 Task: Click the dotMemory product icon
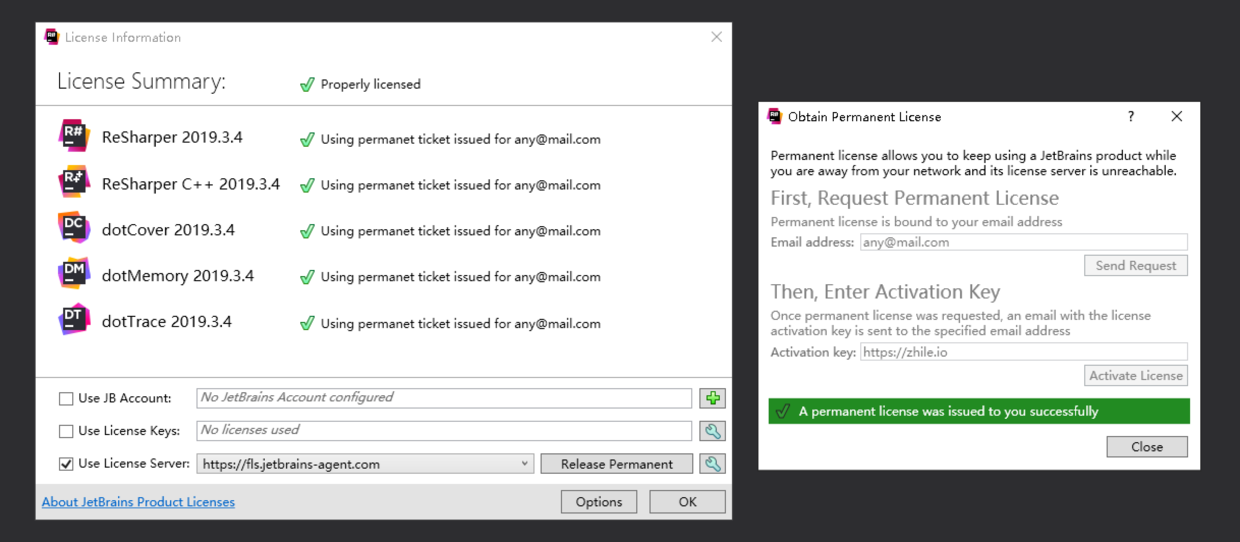click(x=74, y=274)
